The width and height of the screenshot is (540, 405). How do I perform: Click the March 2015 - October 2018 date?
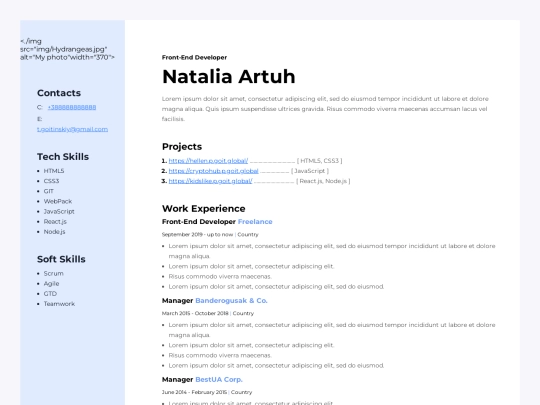[x=195, y=313]
